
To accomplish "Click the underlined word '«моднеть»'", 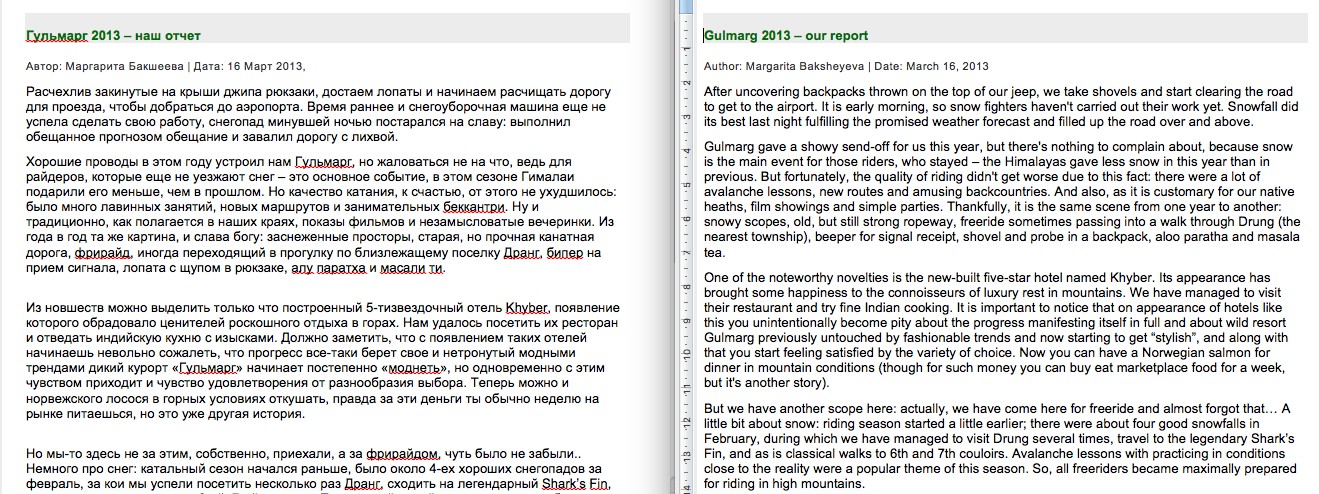I will pyautogui.click(x=416, y=370).
